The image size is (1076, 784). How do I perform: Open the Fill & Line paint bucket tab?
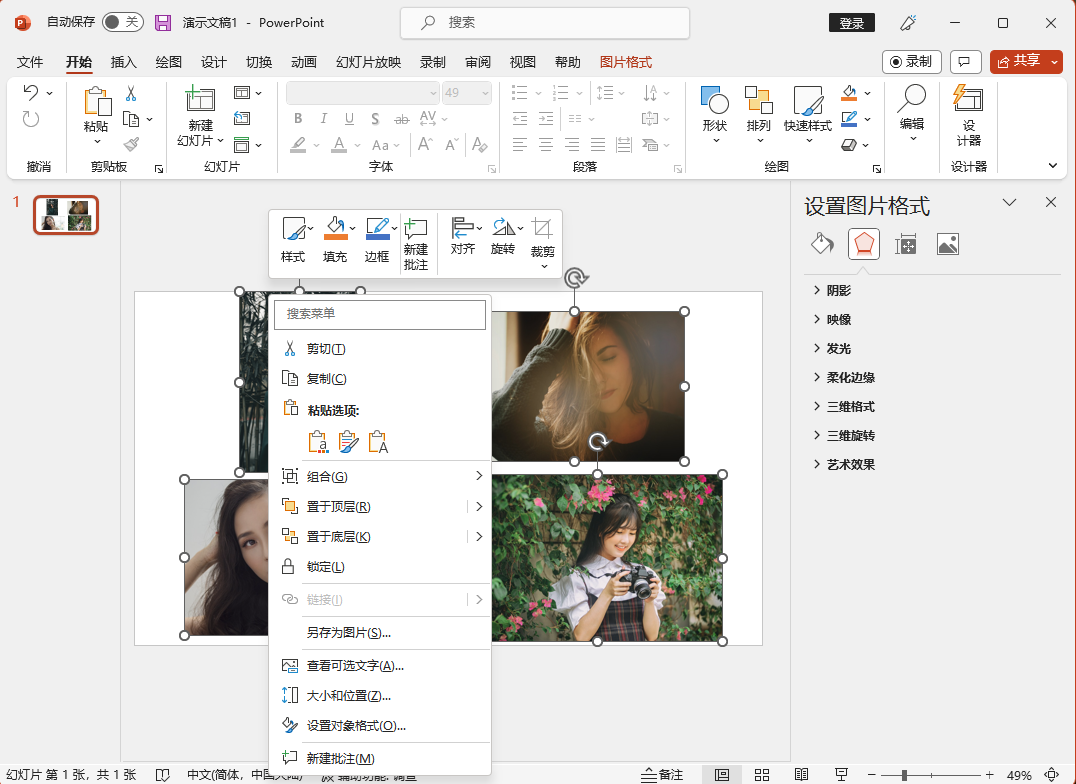click(821, 244)
